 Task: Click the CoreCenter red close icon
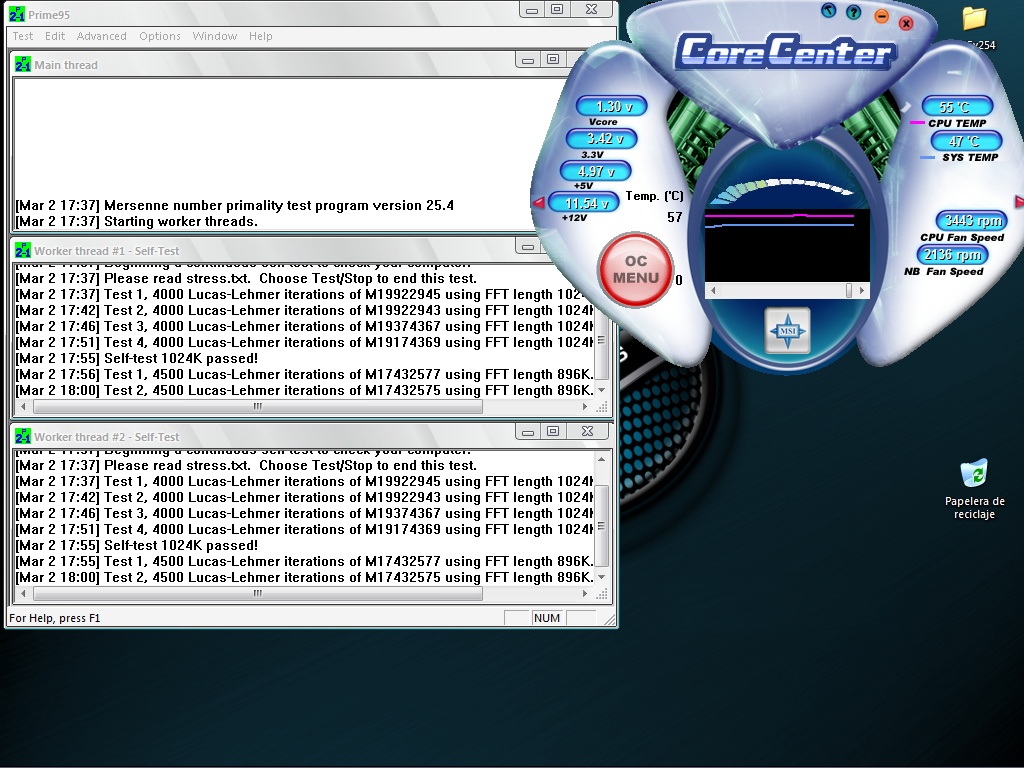[x=906, y=24]
